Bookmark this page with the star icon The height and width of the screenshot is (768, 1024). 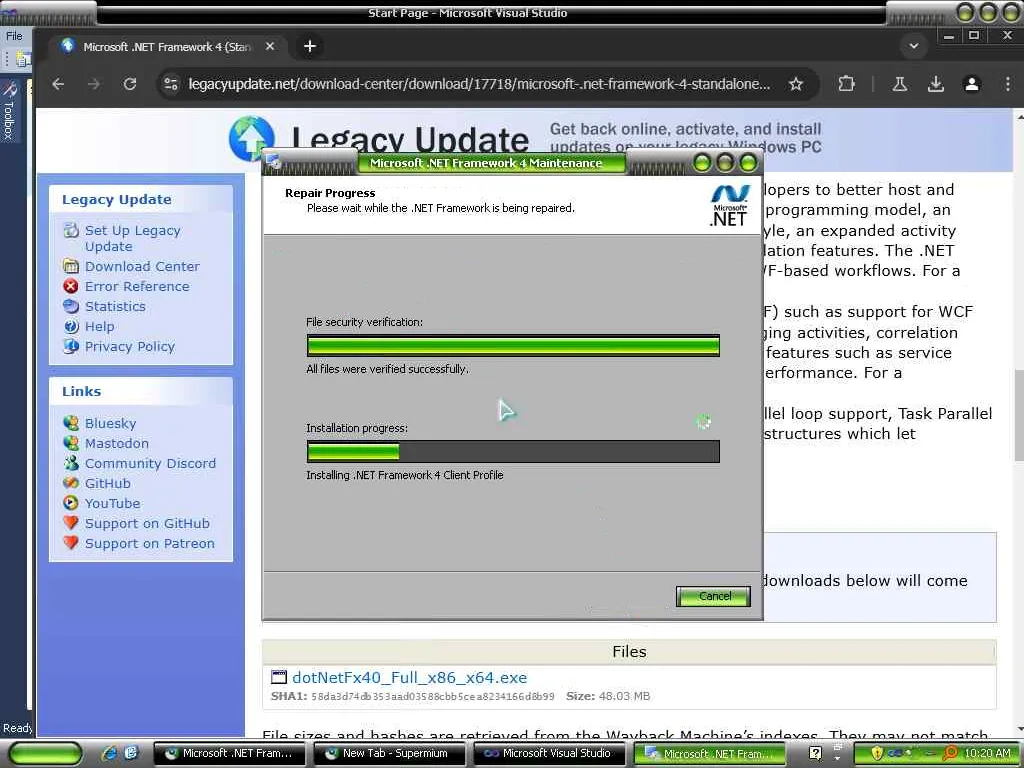[x=795, y=84]
